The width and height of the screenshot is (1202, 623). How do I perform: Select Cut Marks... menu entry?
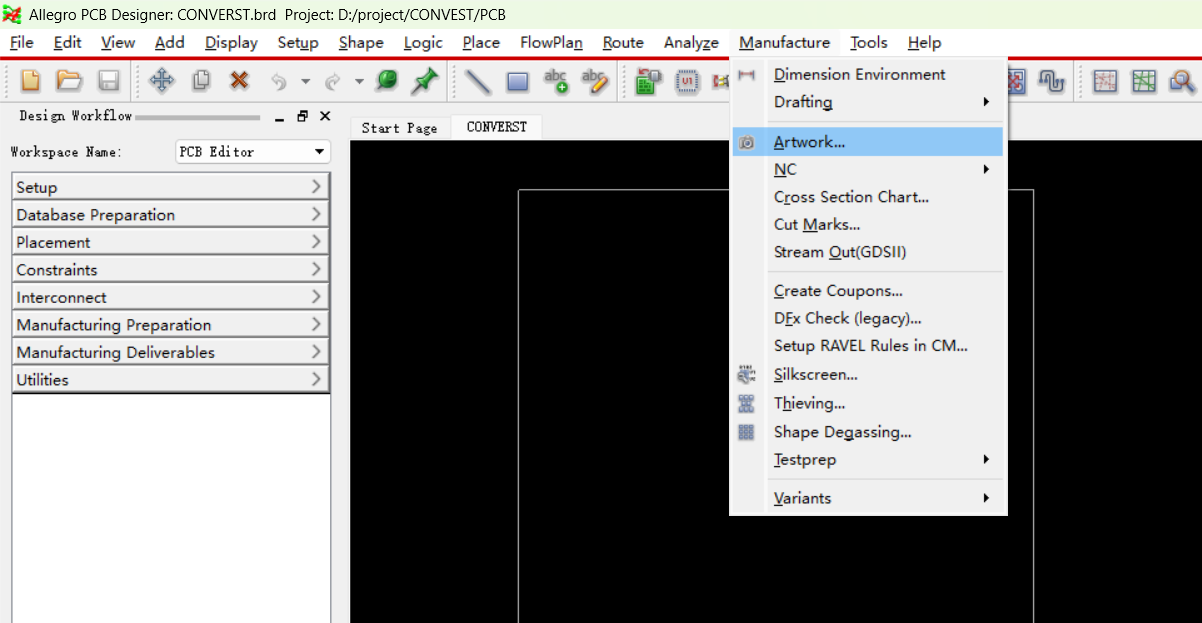coord(868,225)
